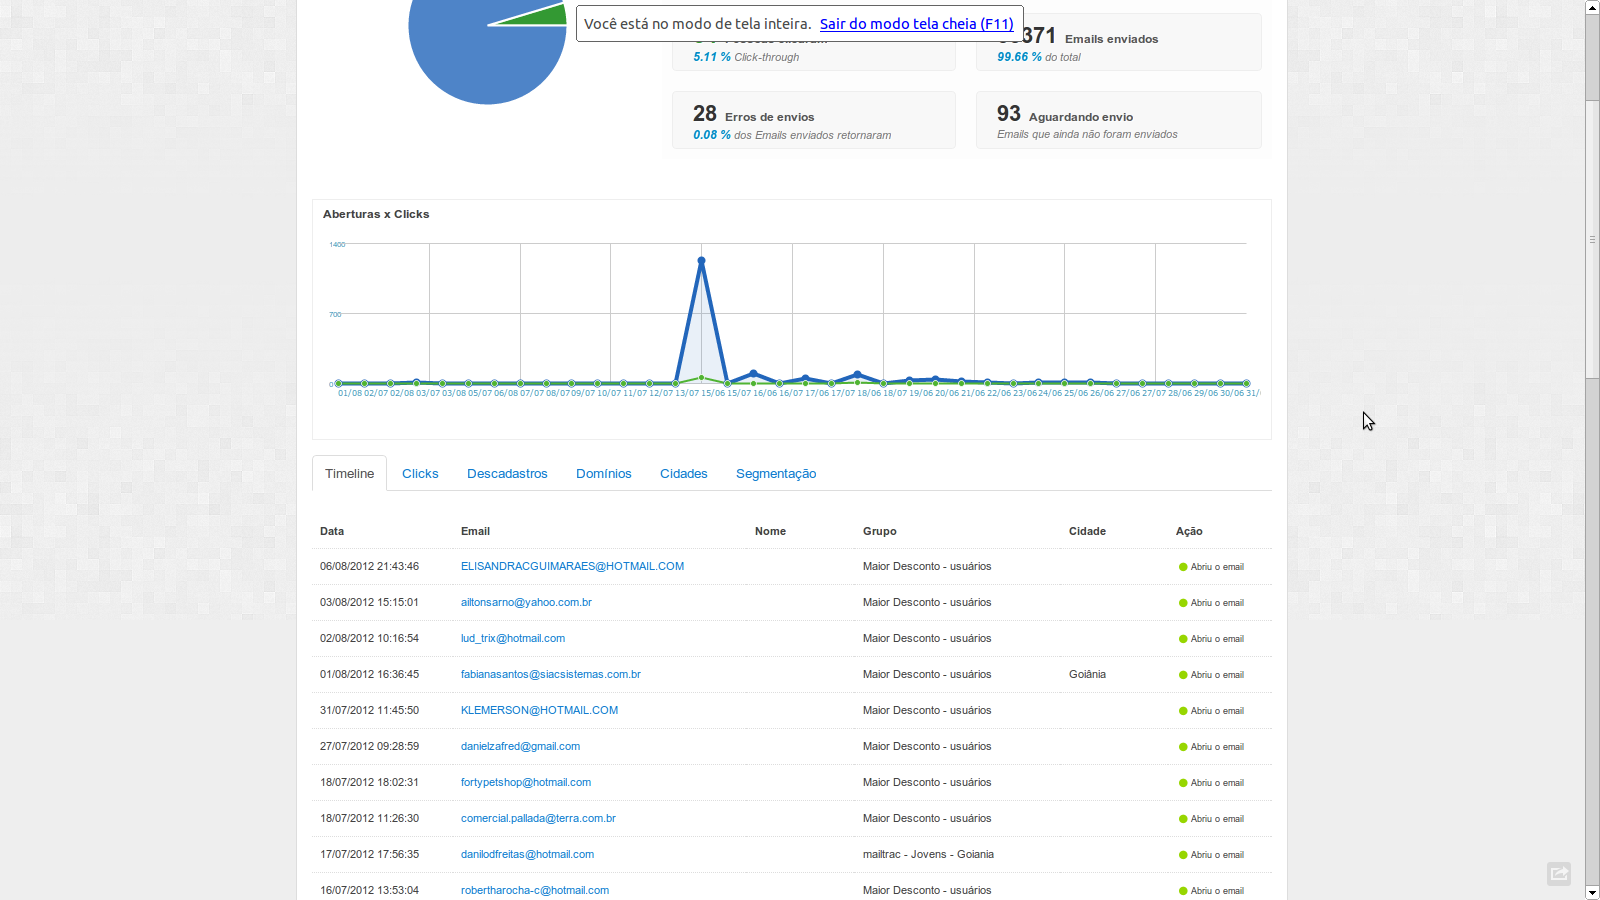
Task: Click the green status dot beside ELISANDRACGUIMARAES entry
Action: (1182, 566)
